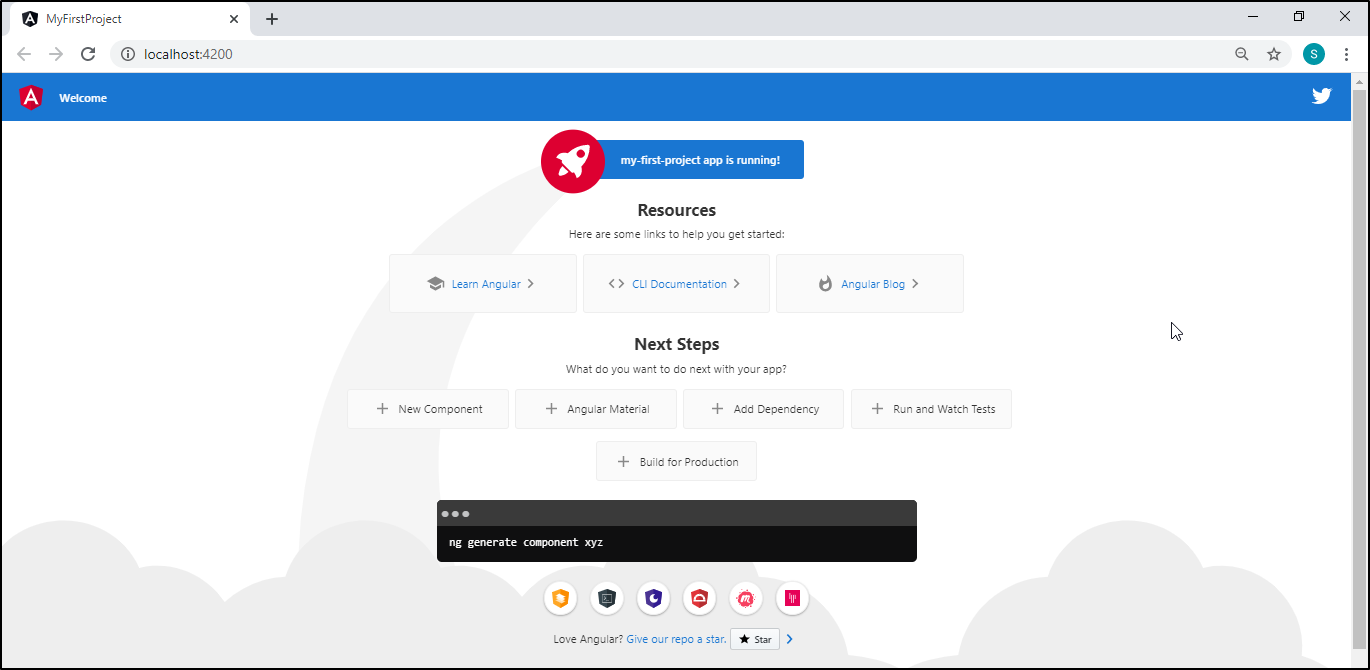The width and height of the screenshot is (1370, 670).
Task: Click the Angular Blog flame icon
Action: point(825,284)
